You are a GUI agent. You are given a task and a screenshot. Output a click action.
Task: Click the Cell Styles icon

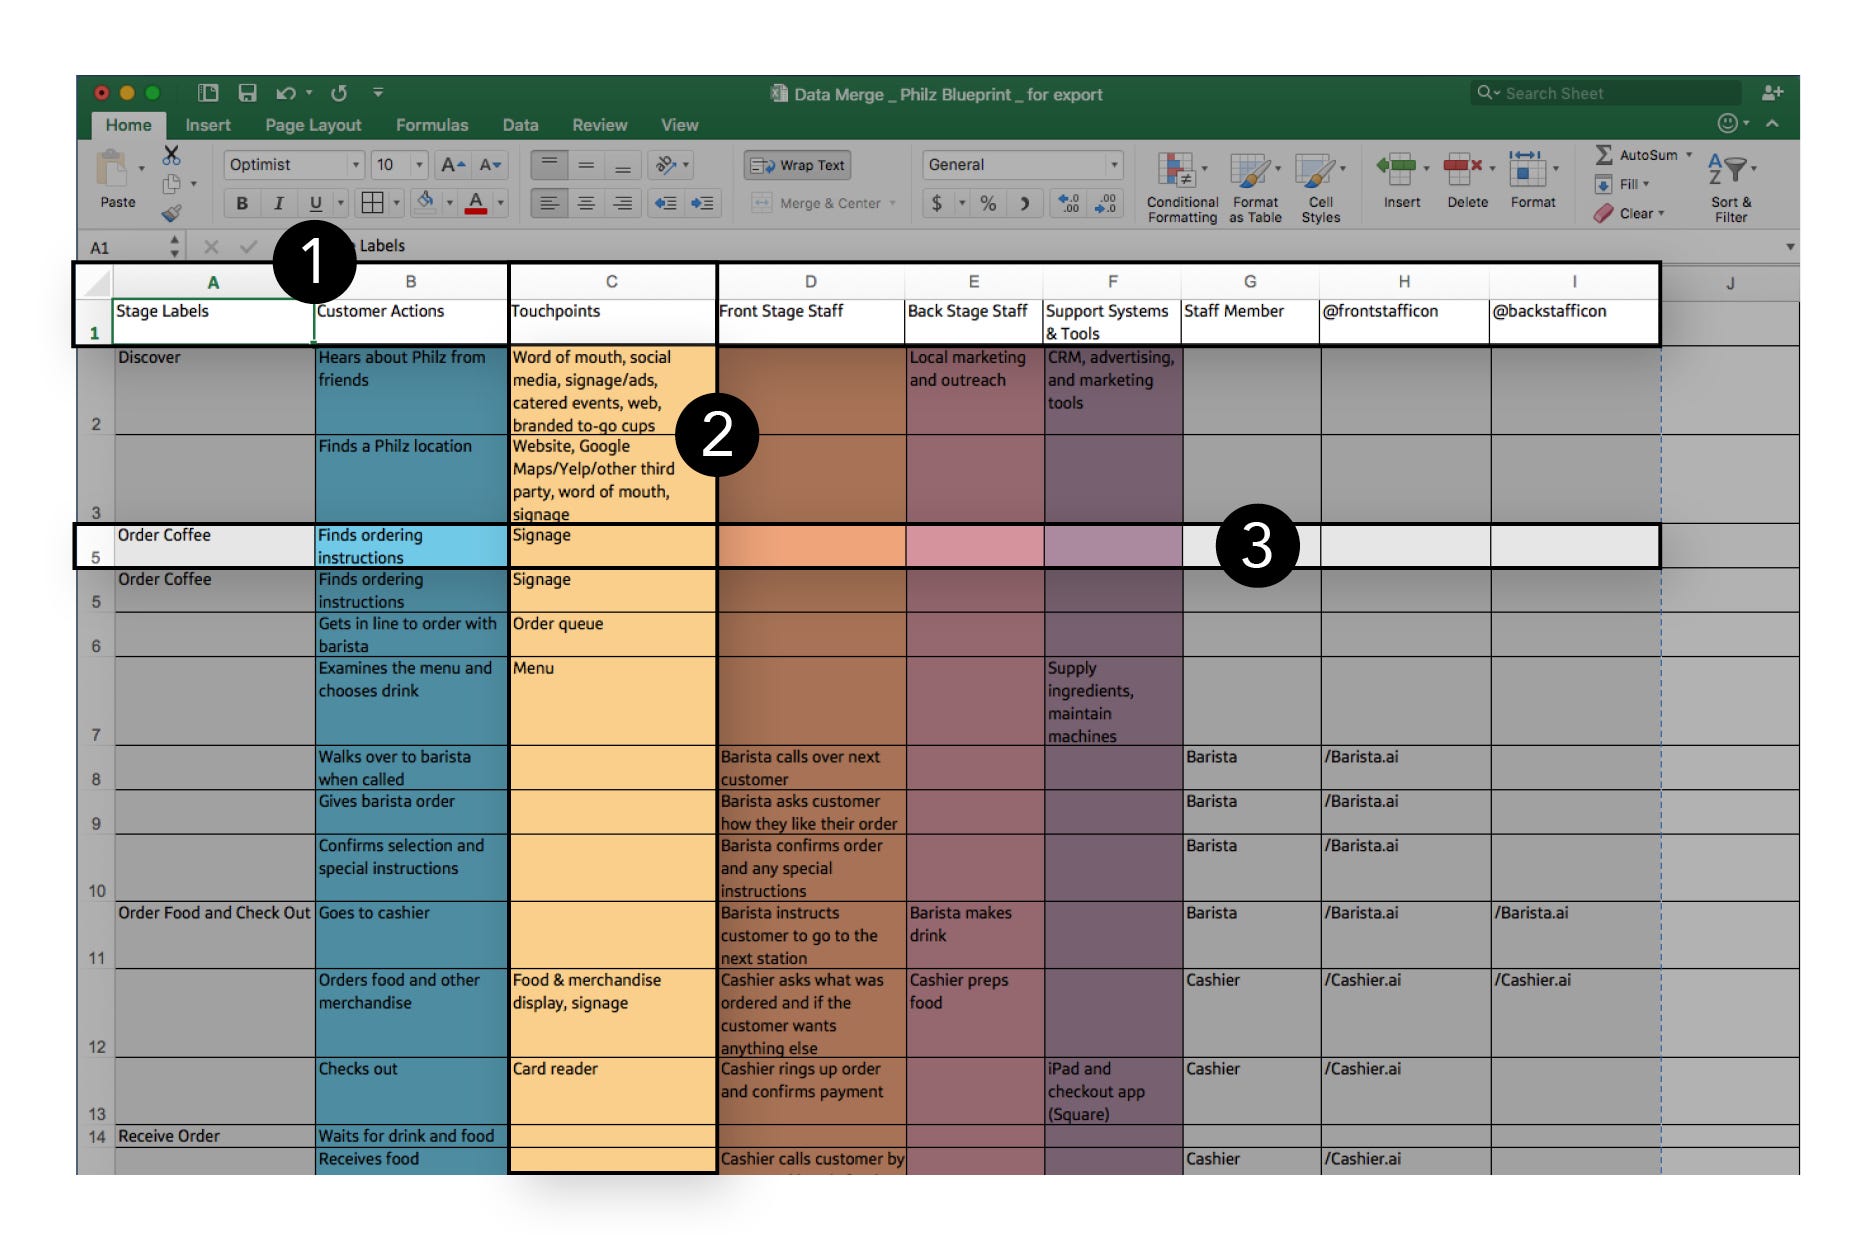(1315, 171)
